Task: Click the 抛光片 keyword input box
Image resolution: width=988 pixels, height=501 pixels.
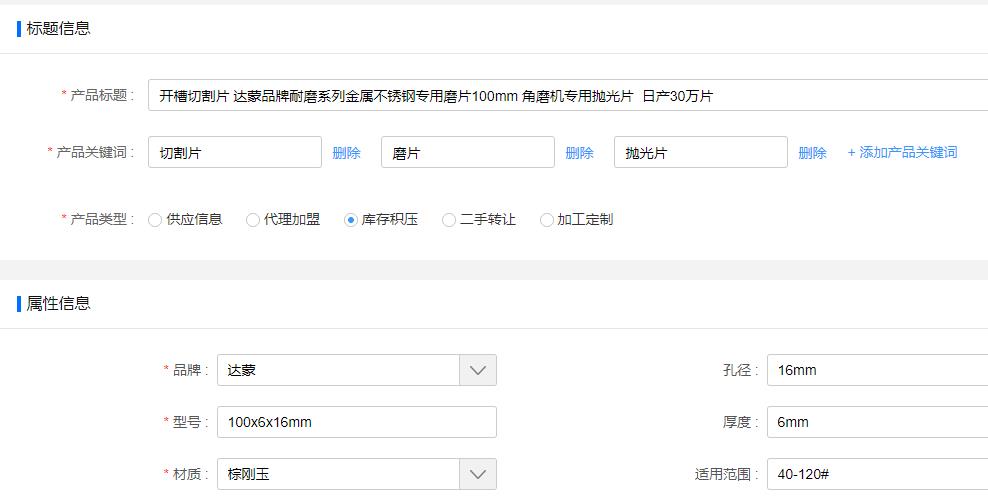Action: click(700, 153)
